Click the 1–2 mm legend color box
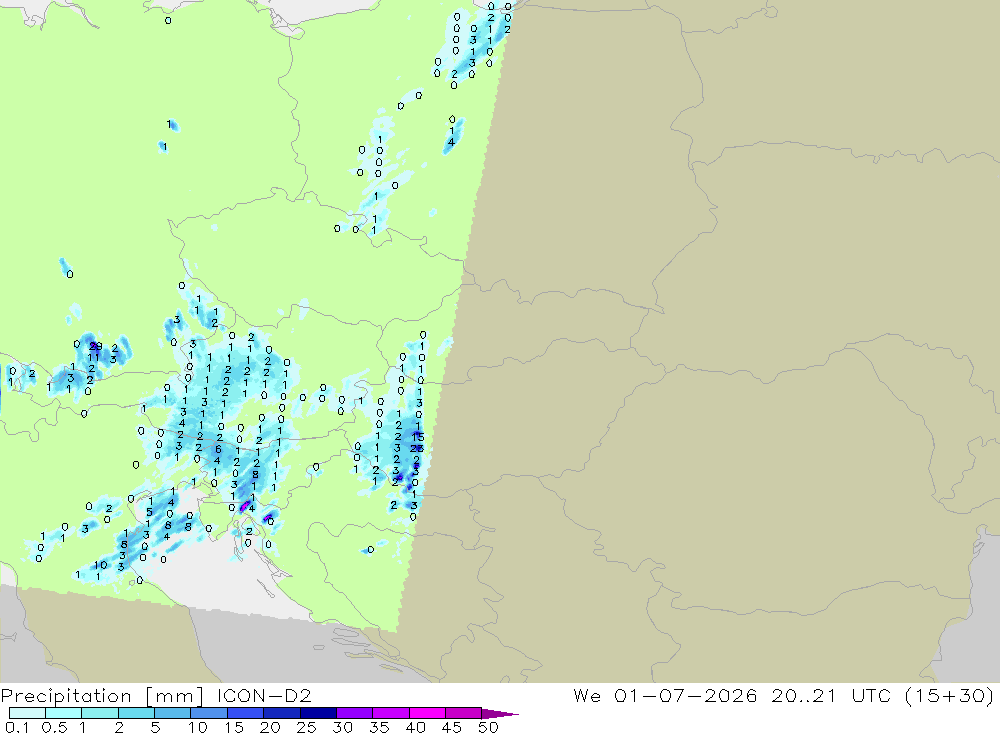Image resolution: width=1000 pixels, height=733 pixels. click(x=100, y=713)
